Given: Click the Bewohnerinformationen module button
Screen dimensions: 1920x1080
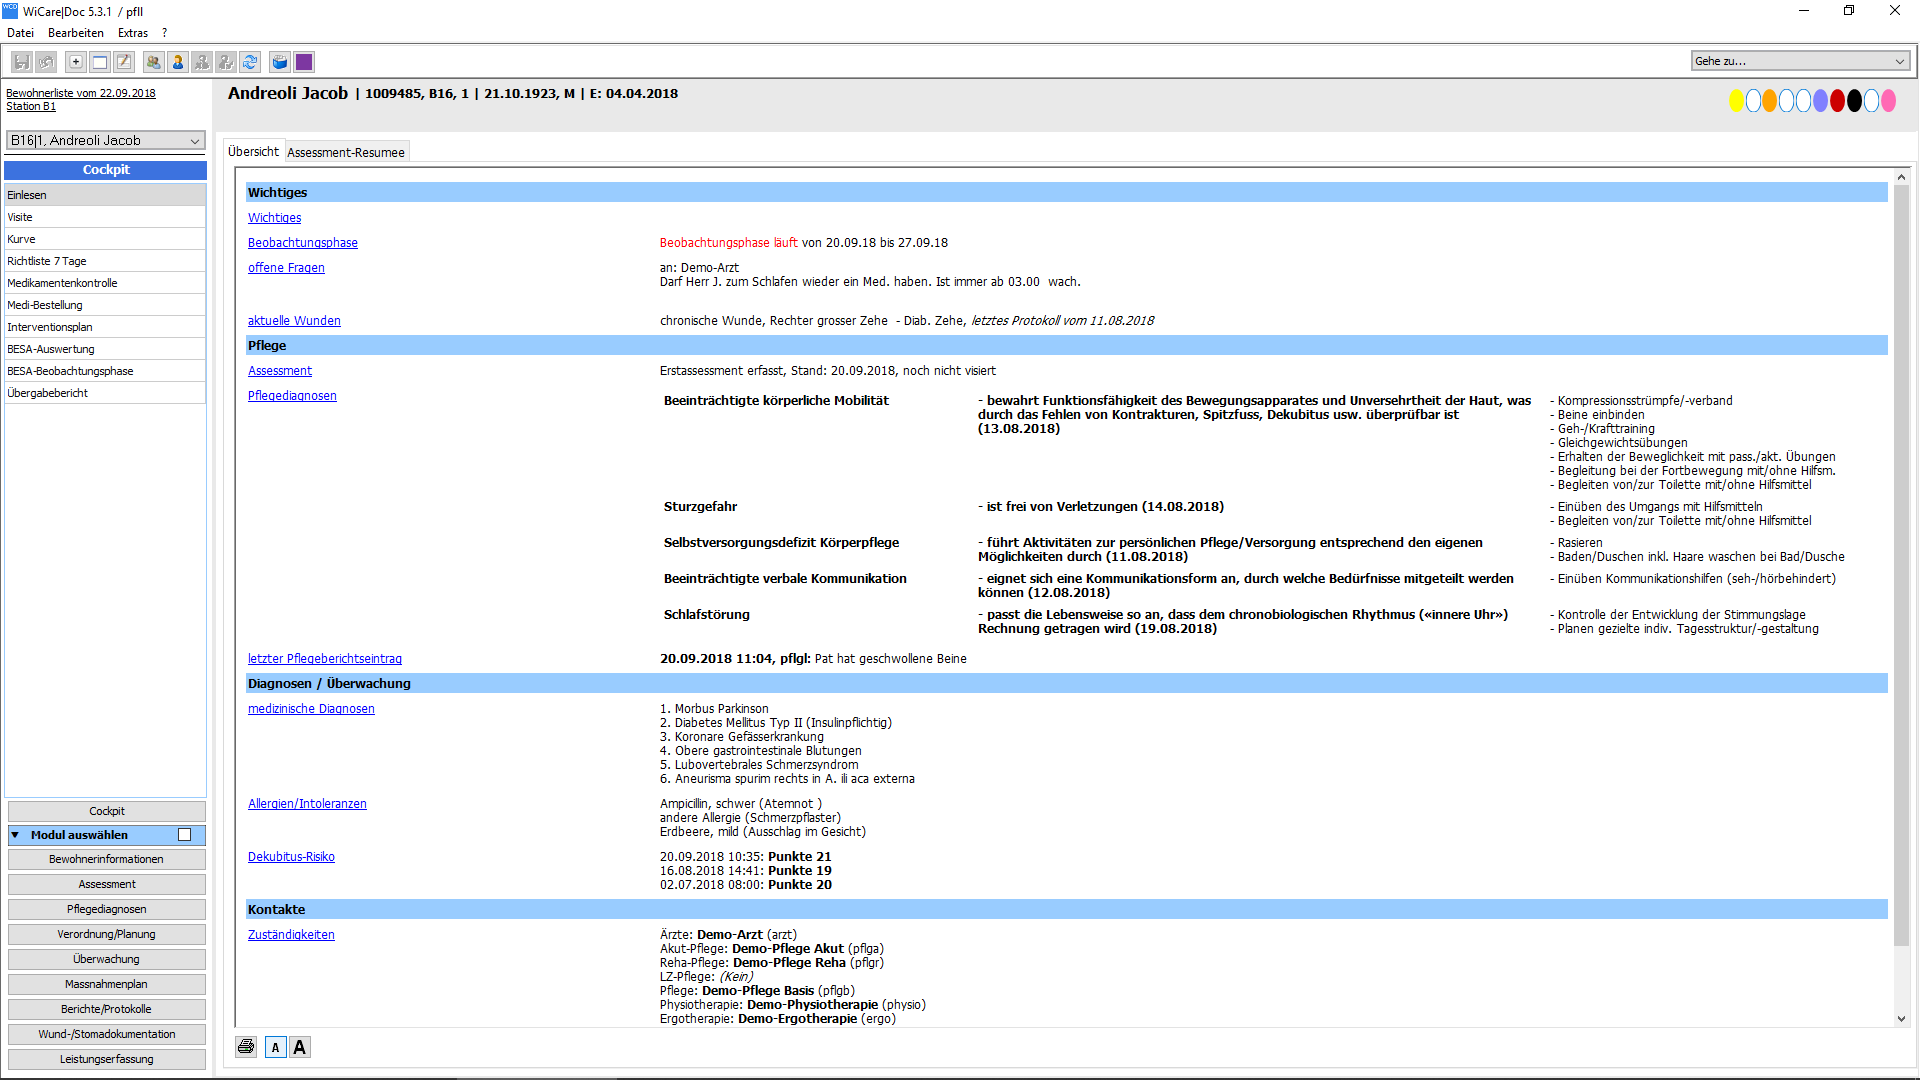Looking at the screenshot, I should (106, 860).
